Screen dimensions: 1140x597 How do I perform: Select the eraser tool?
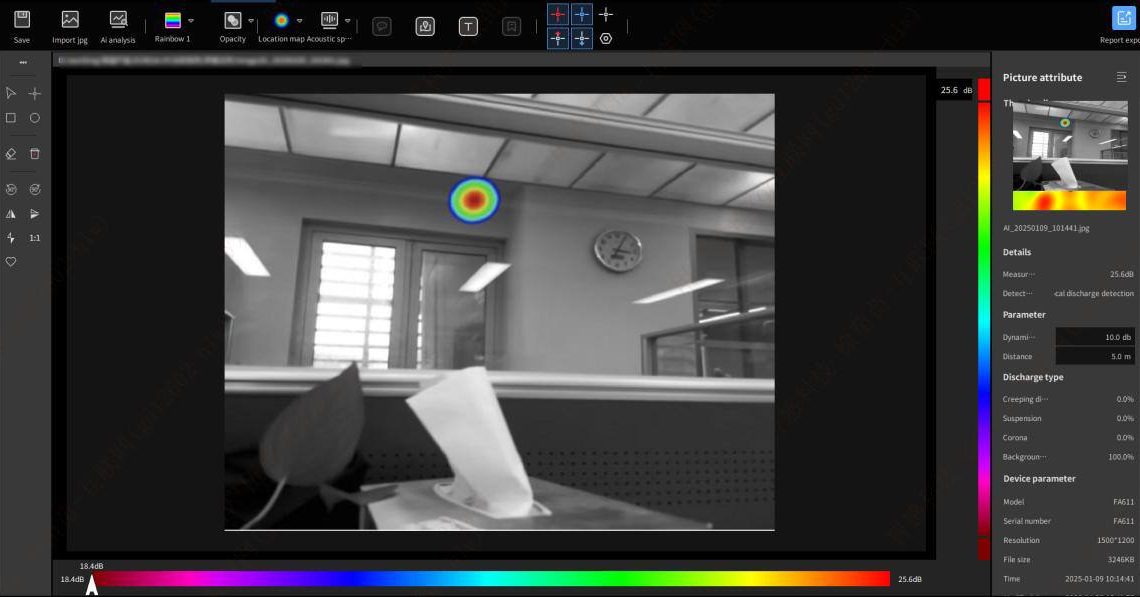(x=11, y=153)
